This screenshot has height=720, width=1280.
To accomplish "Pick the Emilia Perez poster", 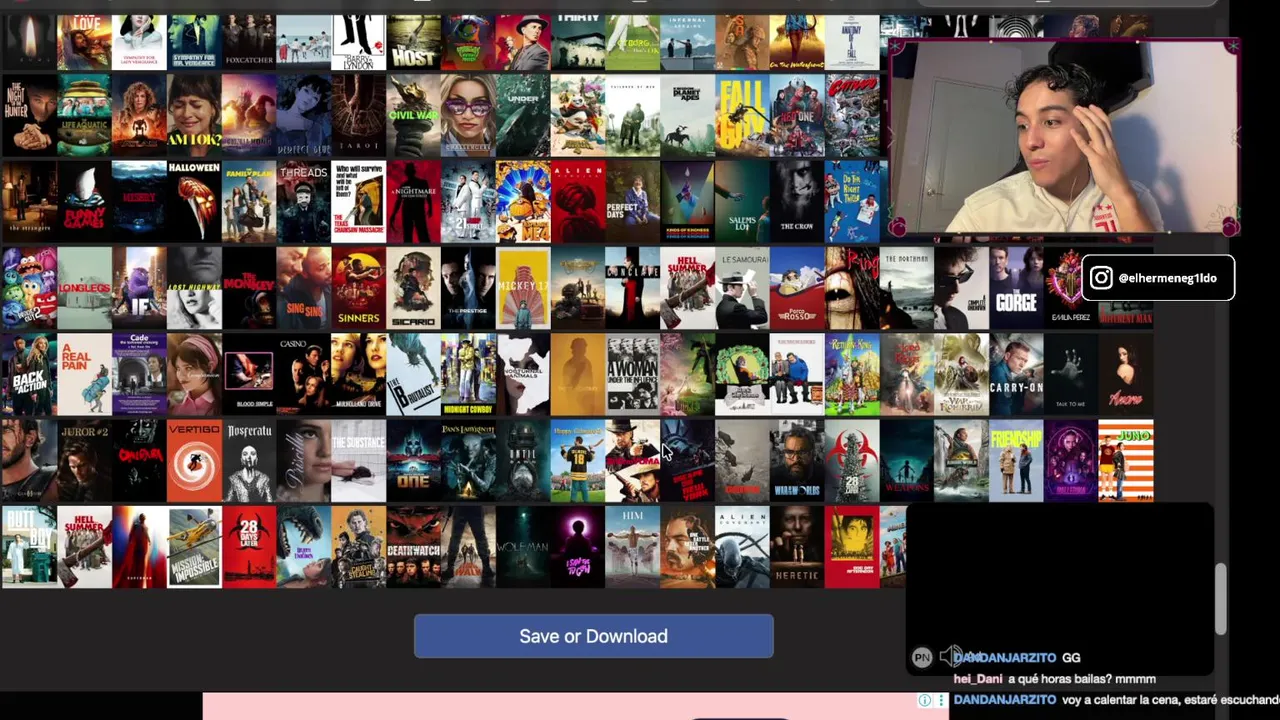I will pyautogui.click(x=1069, y=288).
